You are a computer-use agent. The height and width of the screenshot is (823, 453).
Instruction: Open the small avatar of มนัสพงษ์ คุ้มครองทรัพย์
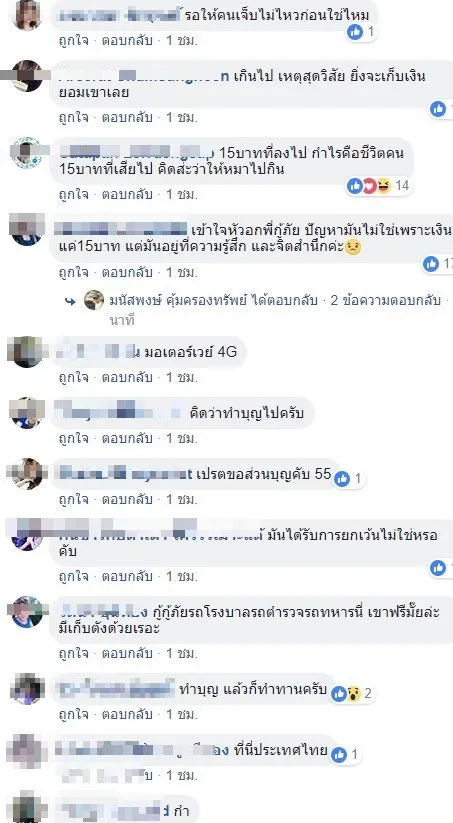tap(94, 300)
